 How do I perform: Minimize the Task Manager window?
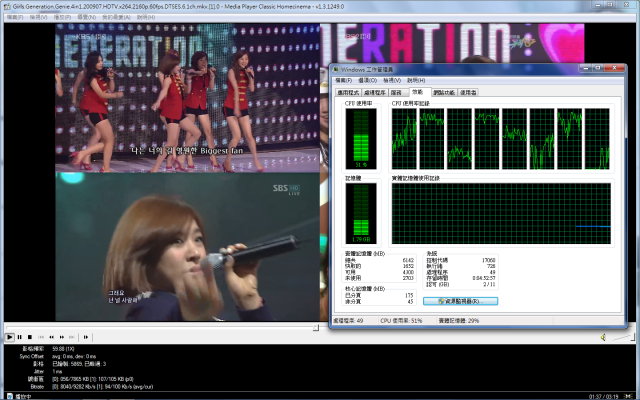587,68
